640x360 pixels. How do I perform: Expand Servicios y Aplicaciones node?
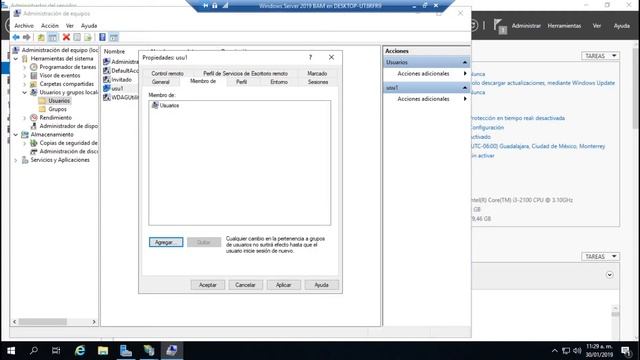[x=16, y=160]
